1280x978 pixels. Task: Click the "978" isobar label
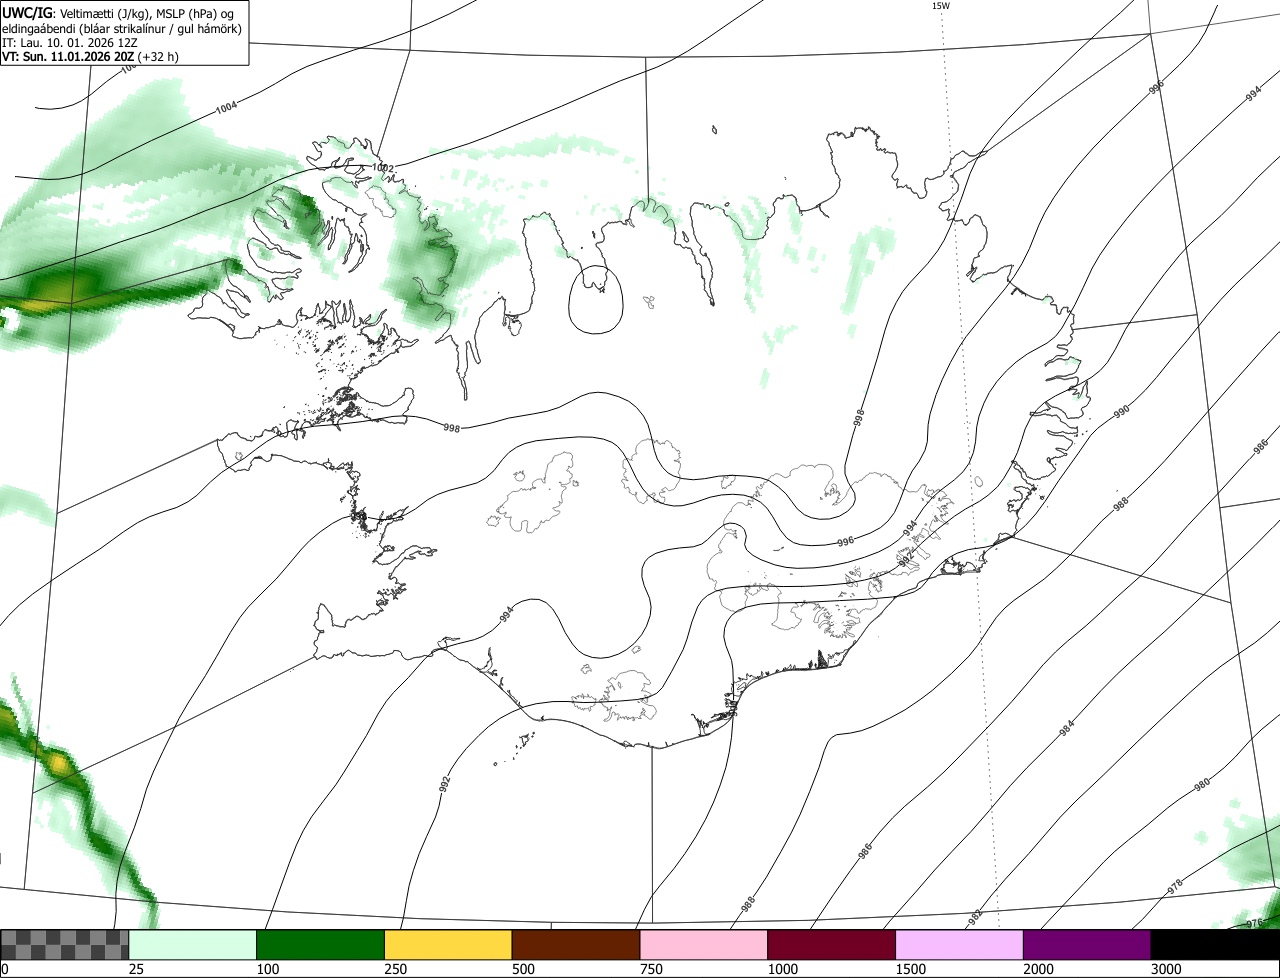click(1175, 885)
